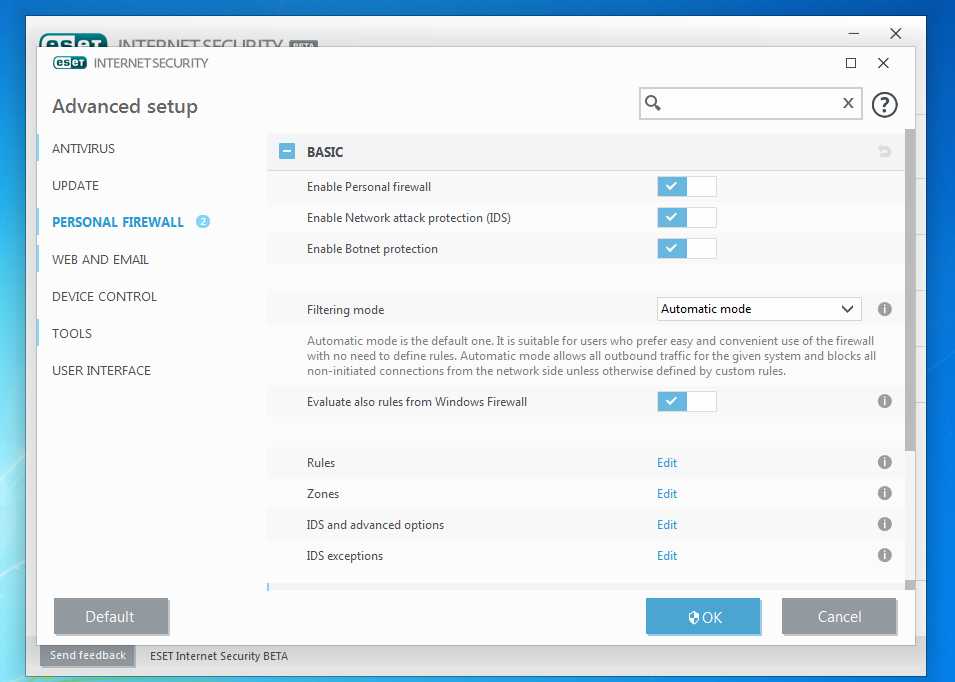
Task: Minimize the background ESET main window
Action: click(855, 33)
